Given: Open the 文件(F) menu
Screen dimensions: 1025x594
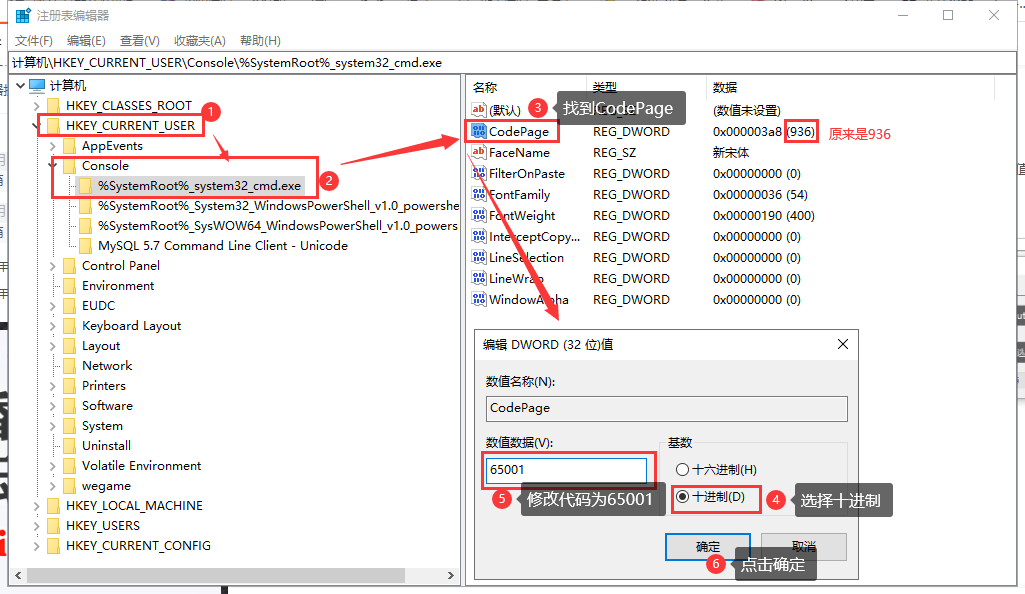Looking at the screenshot, I should 34,41.
